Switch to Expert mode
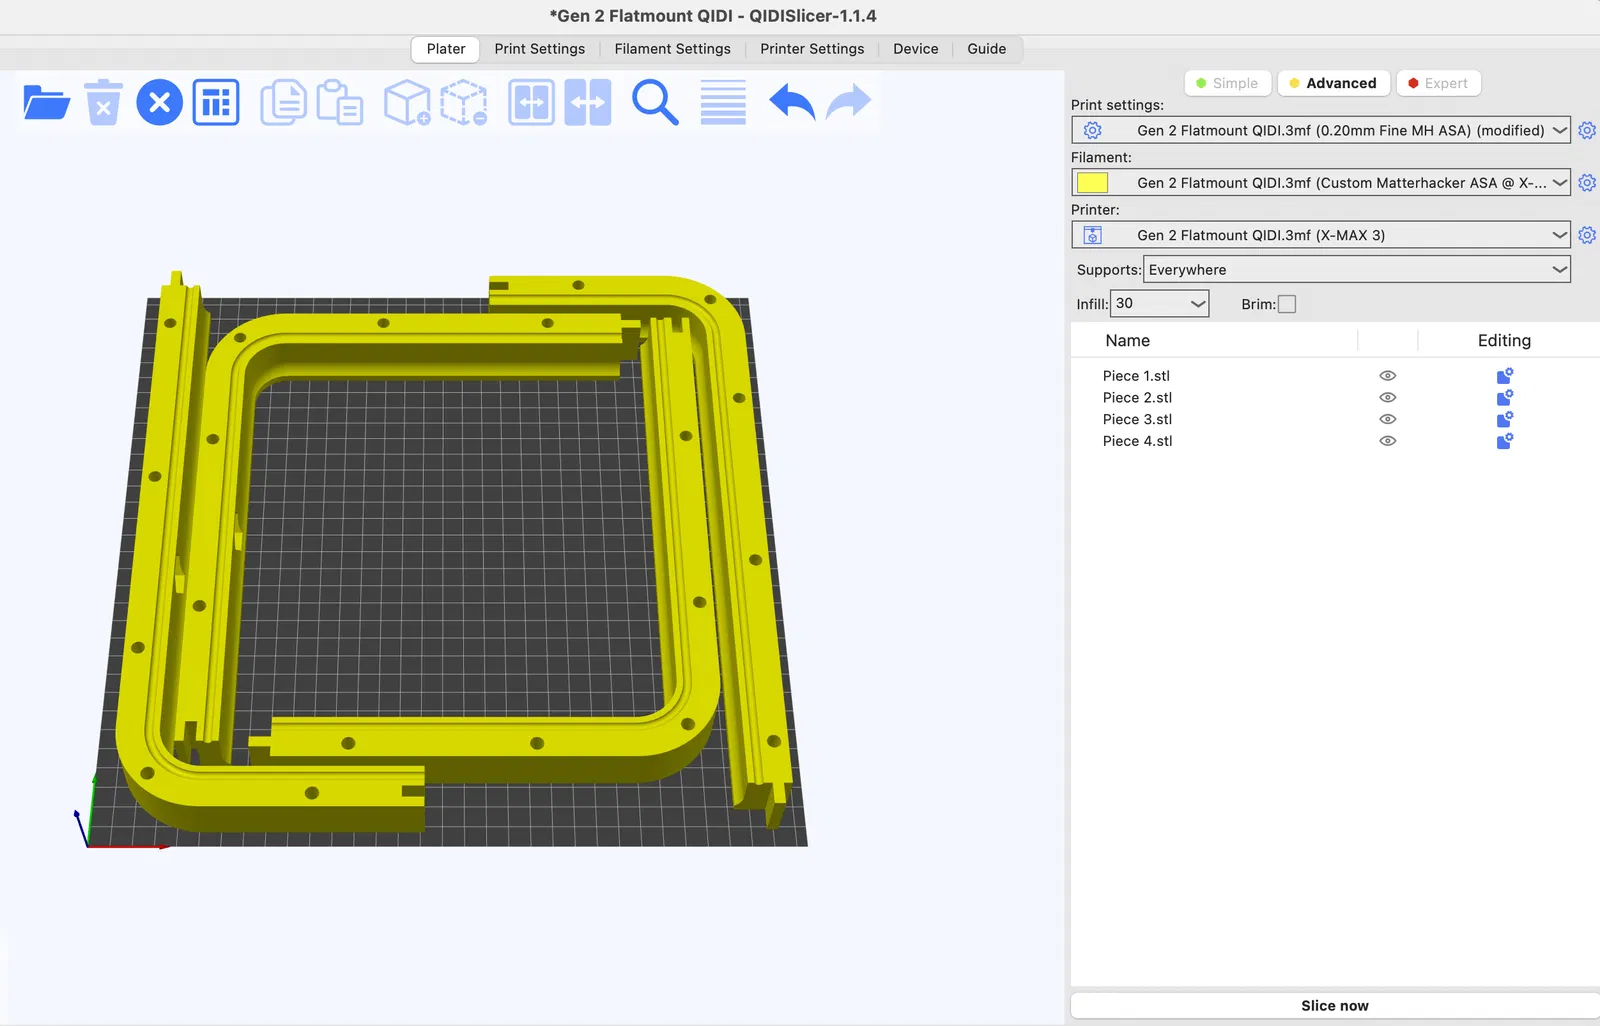Viewport: 1600px width, 1026px height. (1438, 83)
